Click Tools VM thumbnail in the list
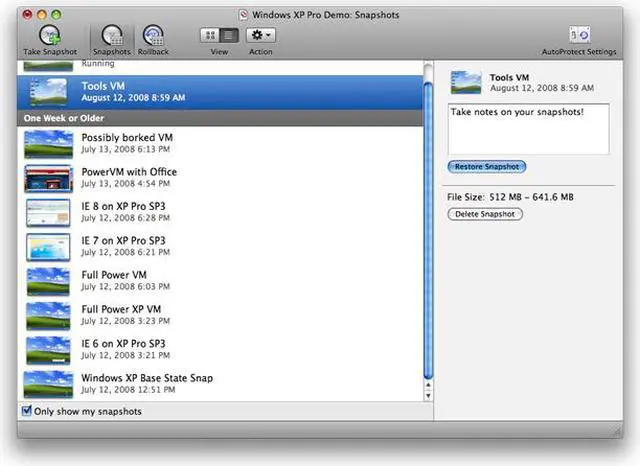The height and width of the screenshot is (466, 640). [48, 92]
